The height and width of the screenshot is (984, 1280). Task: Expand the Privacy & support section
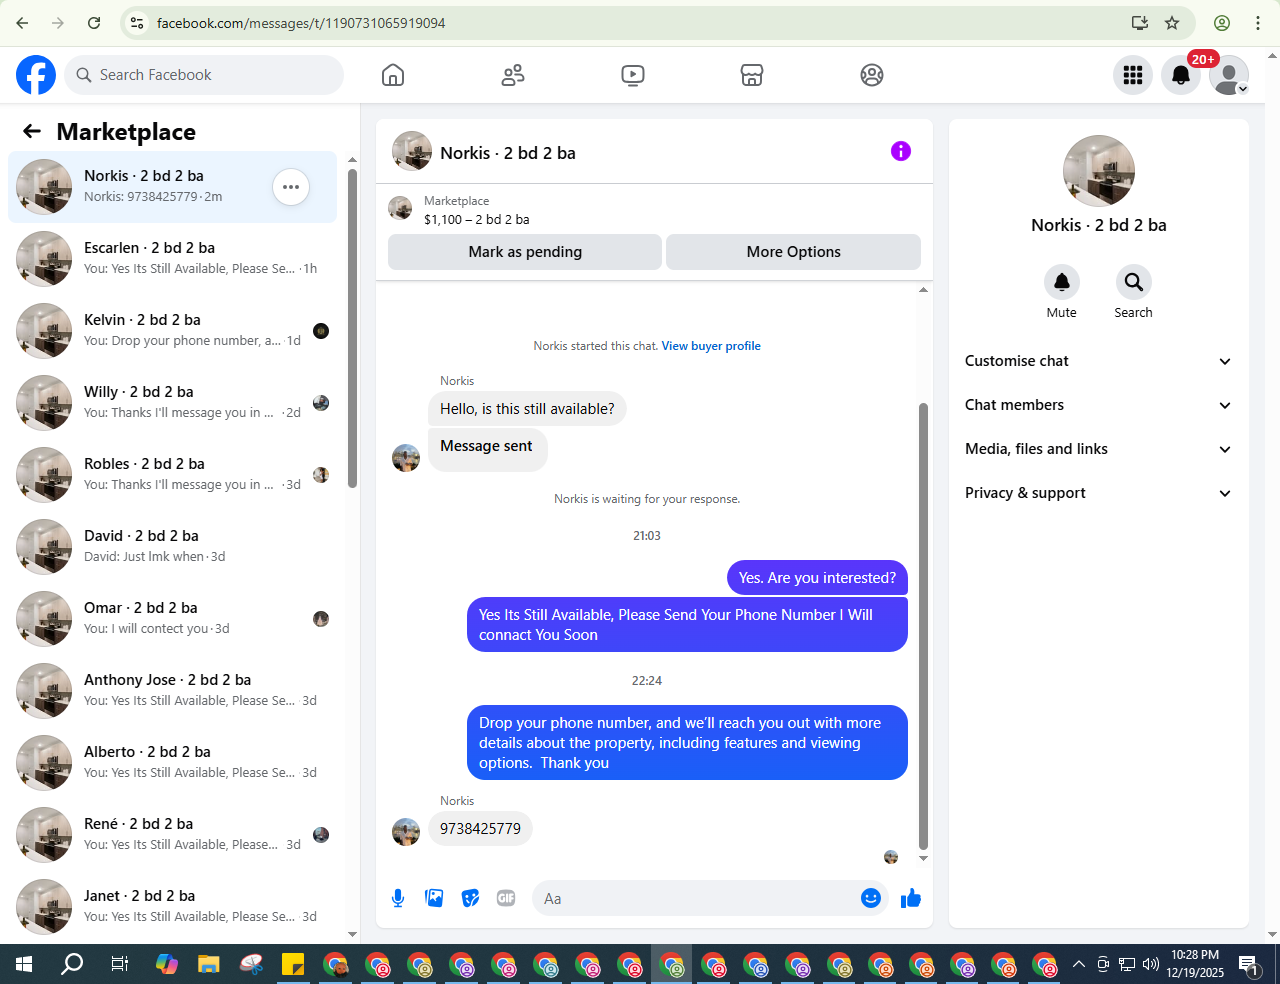point(1098,493)
